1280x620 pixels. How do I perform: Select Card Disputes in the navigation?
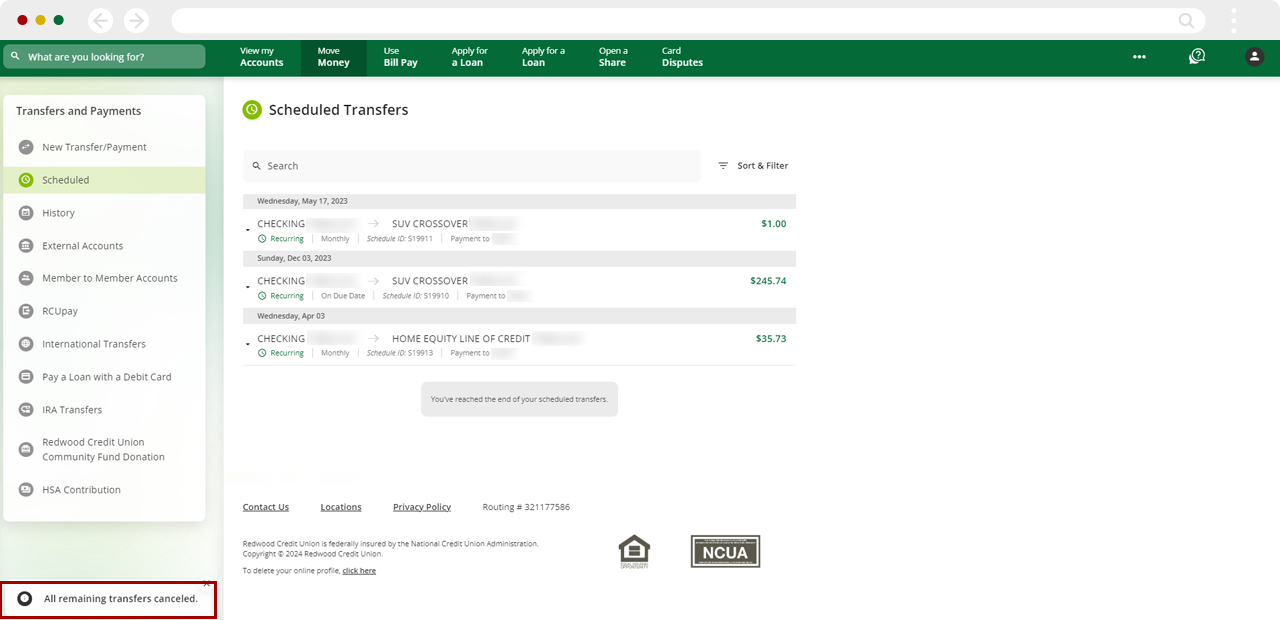click(x=681, y=56)
